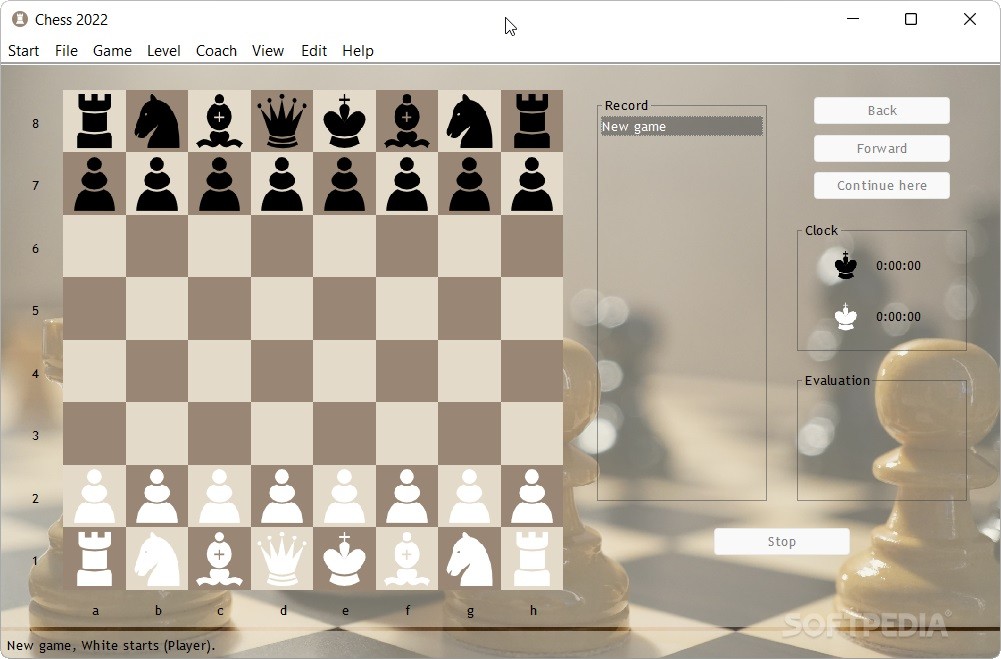Click the black player's 0:00:00 clock time

tap(898, 266)
